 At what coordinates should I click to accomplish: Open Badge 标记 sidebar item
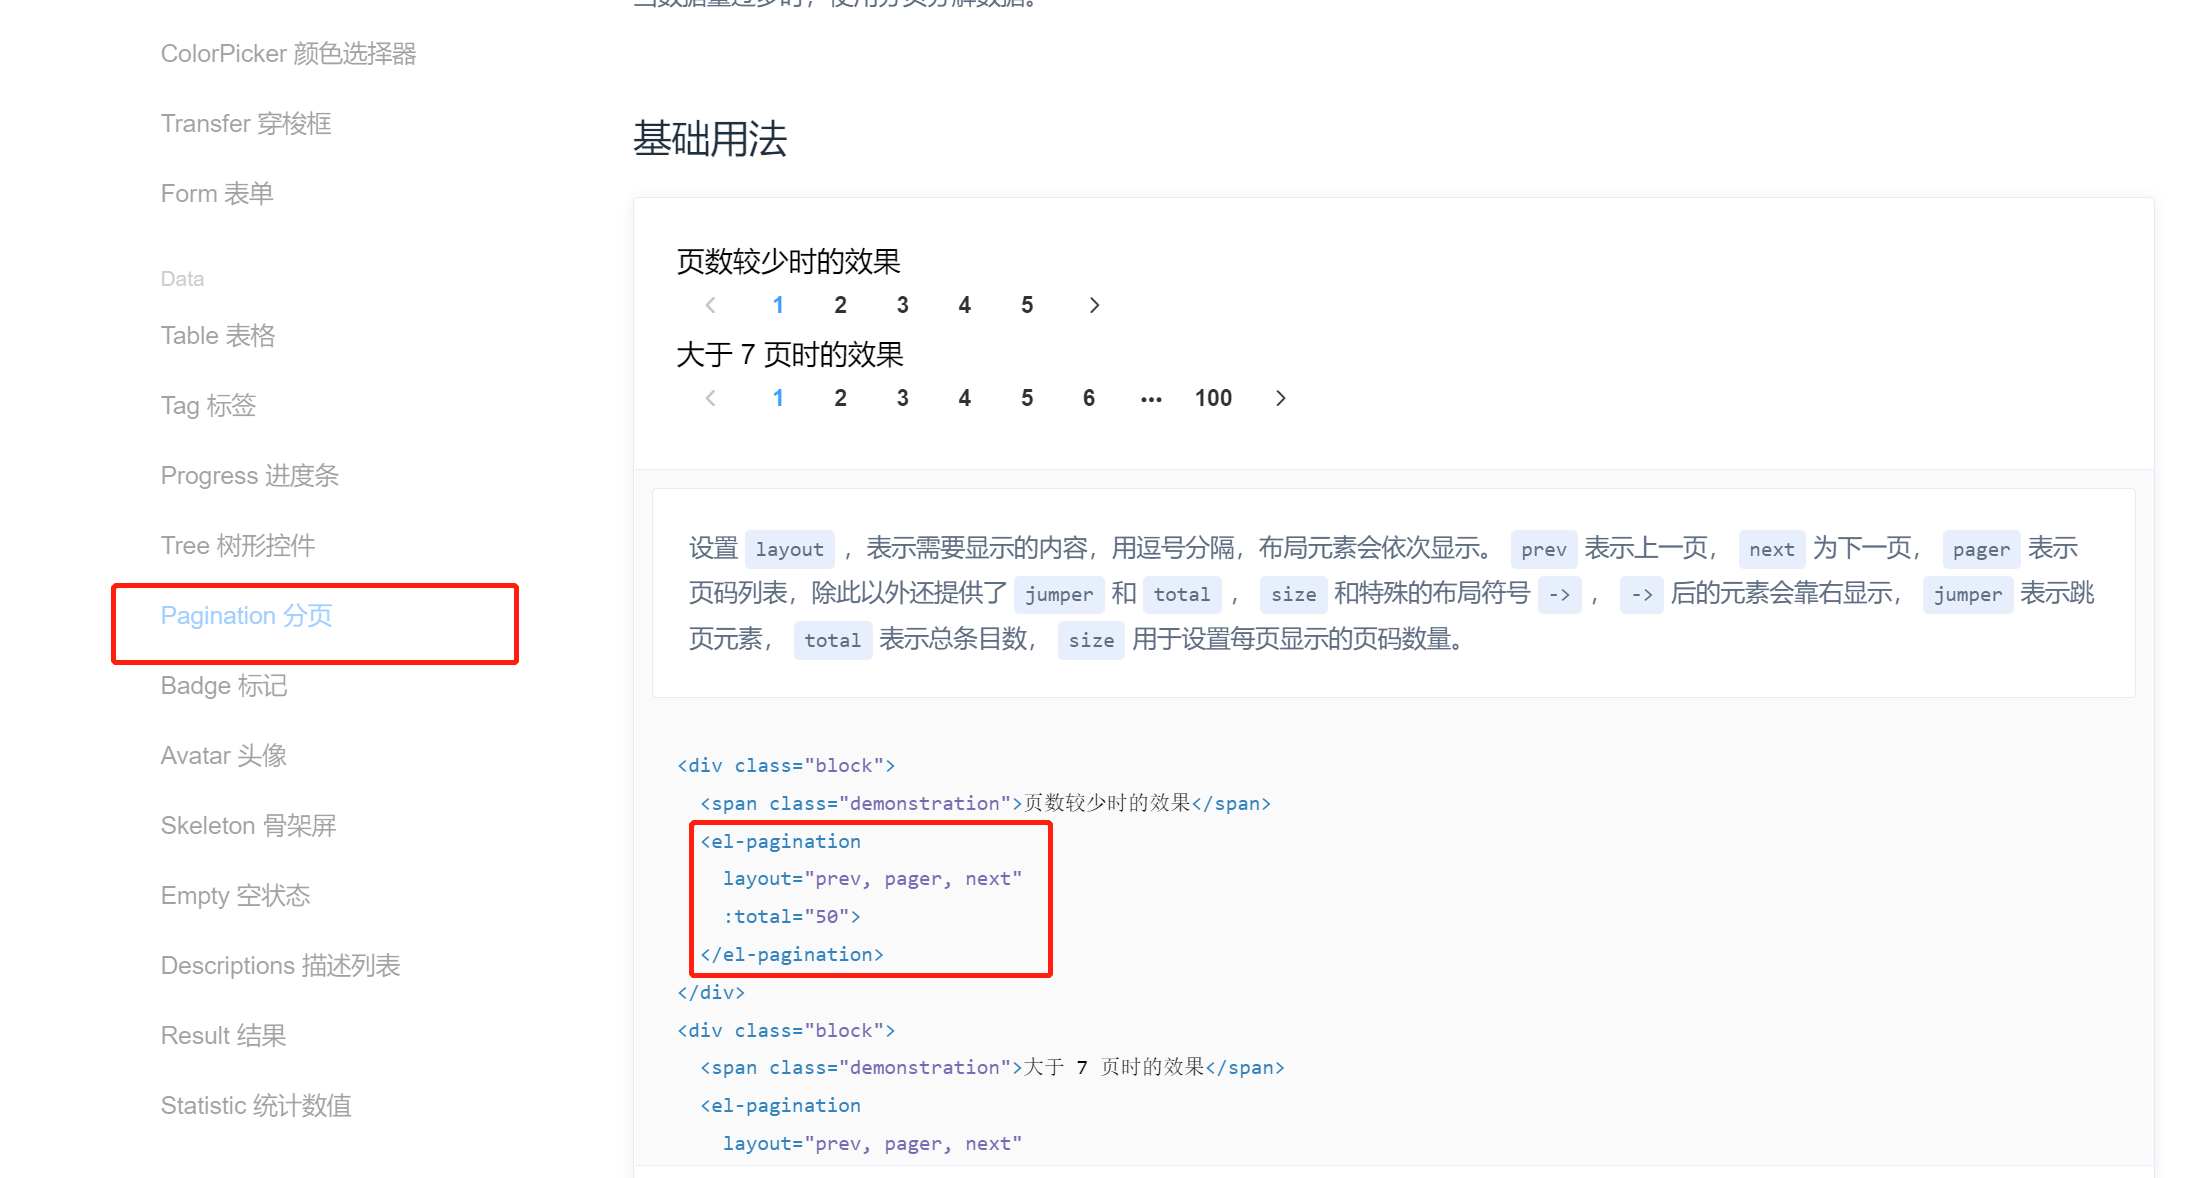[224, 686]
